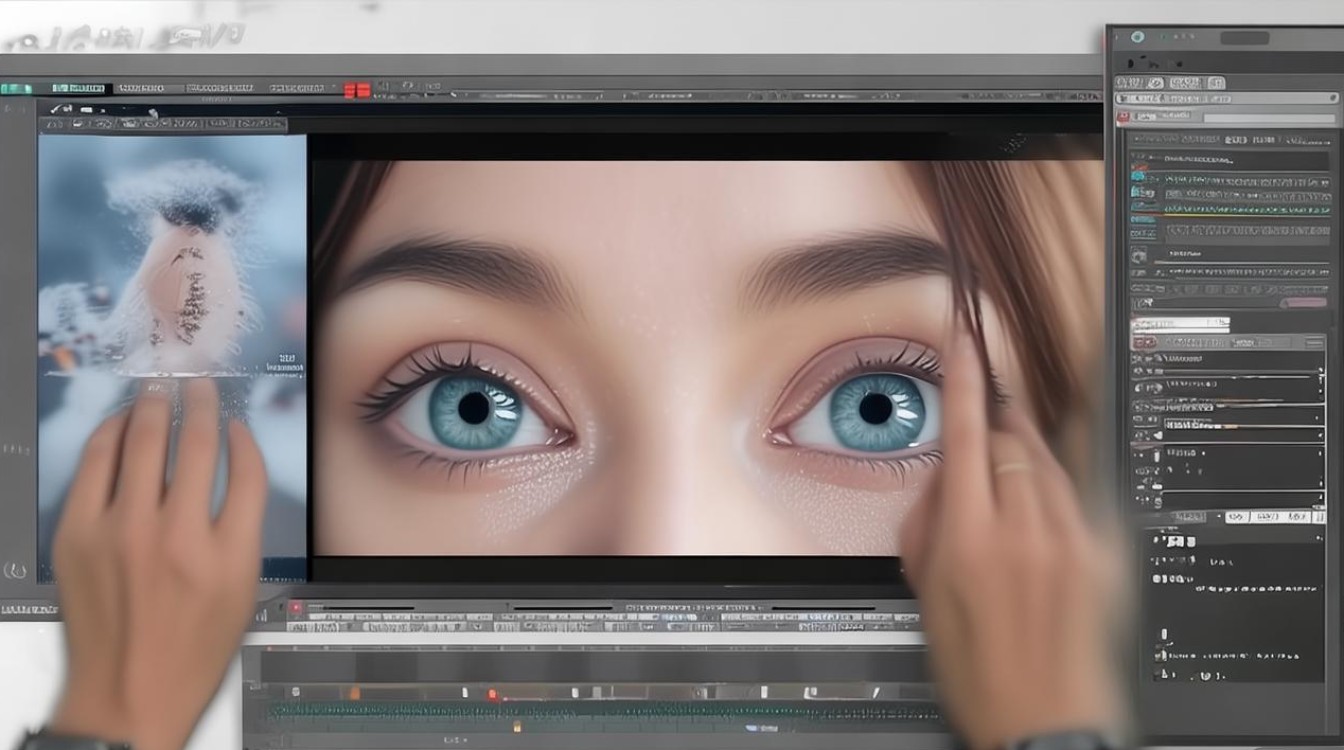Click the teal circle icon atop right panel
The image size is (1344, 750).
coord(1137,37)
